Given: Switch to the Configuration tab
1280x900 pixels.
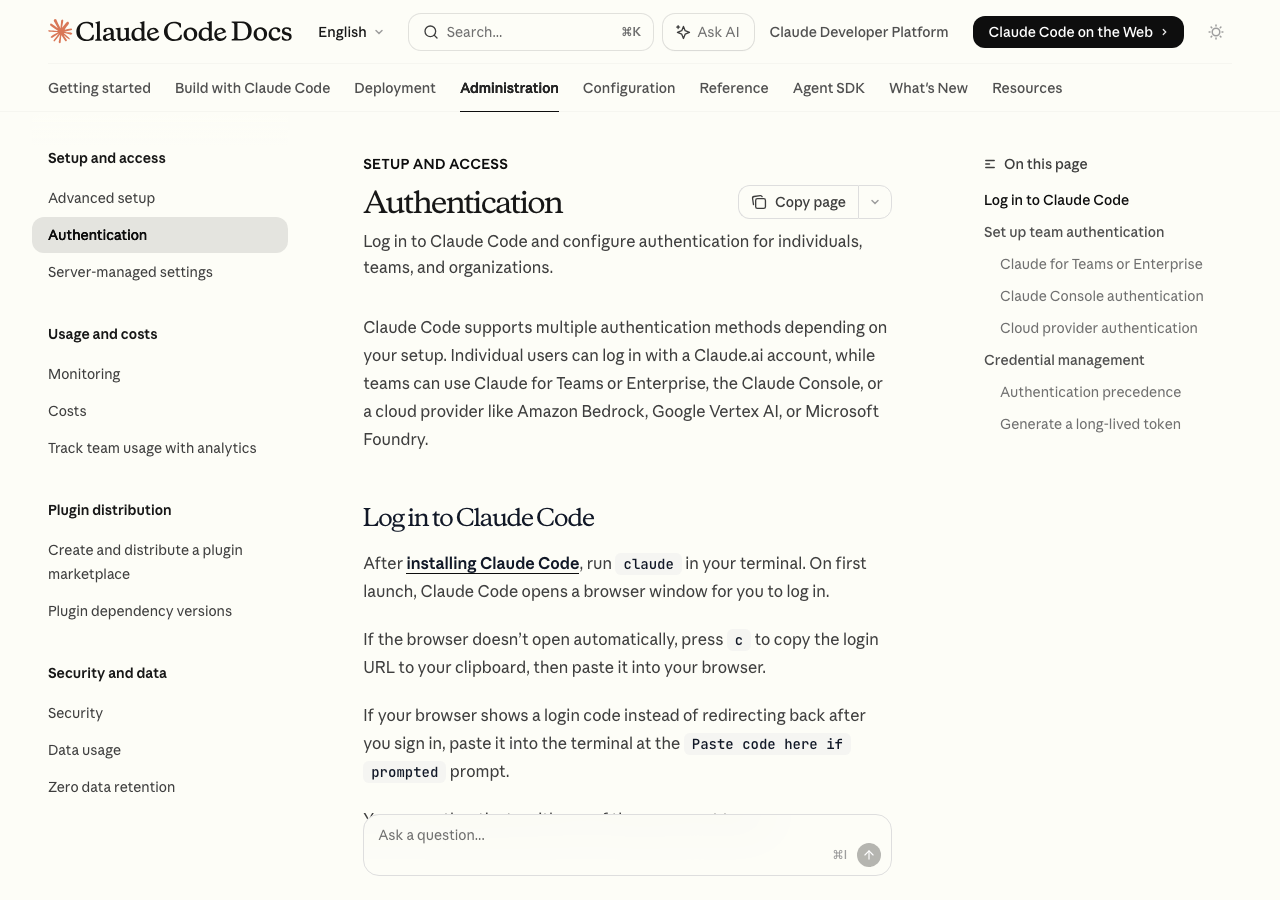Looking at the screenshot, I should coord(629,88).
